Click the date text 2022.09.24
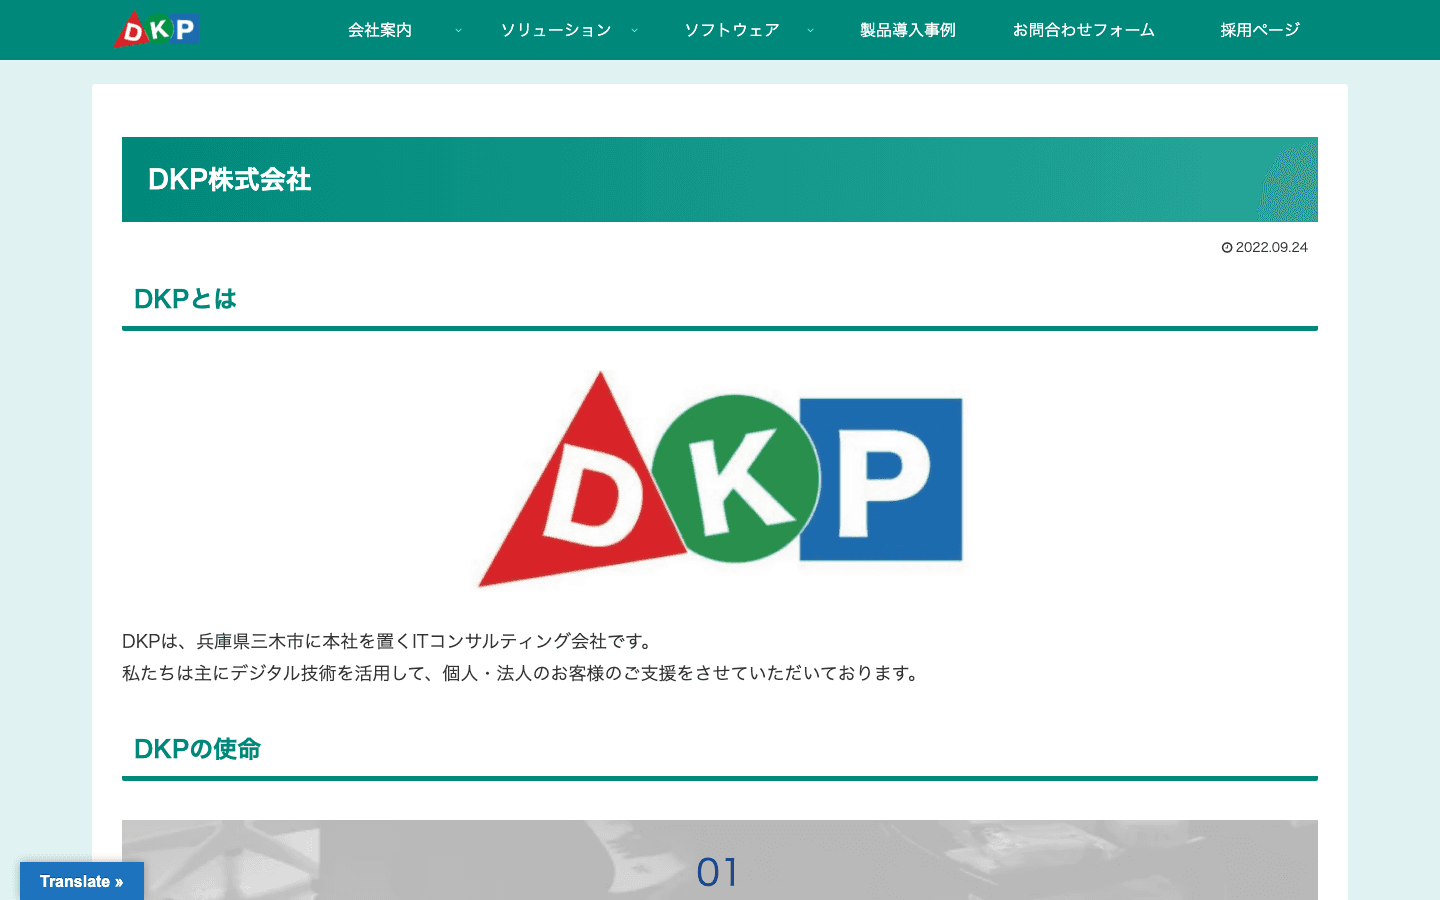 pos(1271,247)
